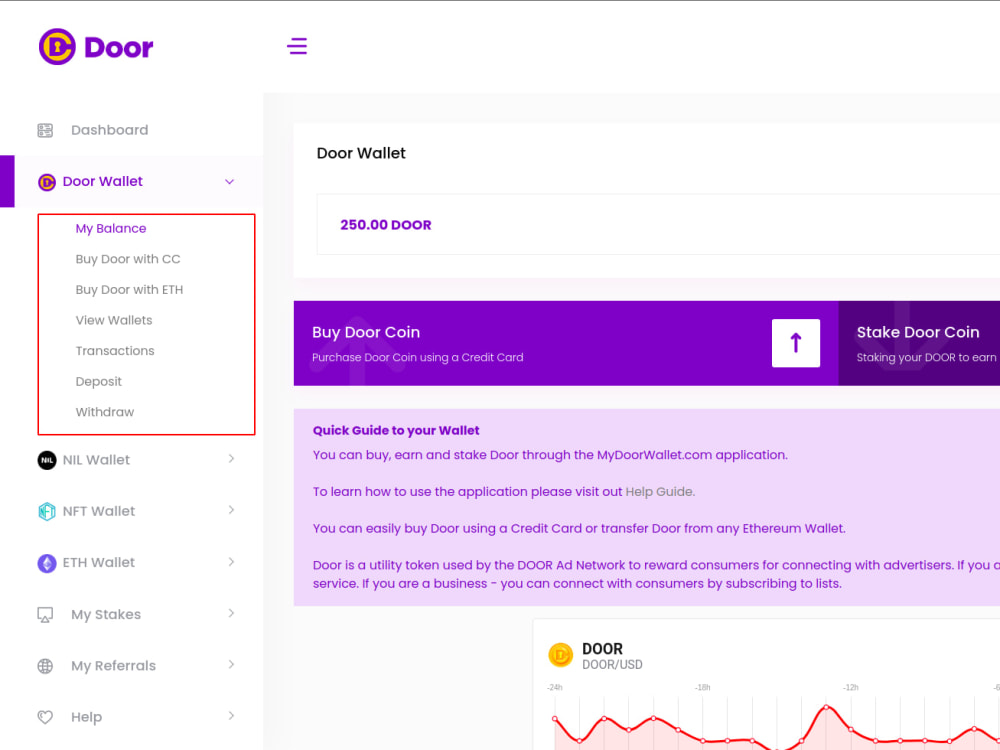
Task: Expand the My Stakes chevron
Action: (231, 613)
